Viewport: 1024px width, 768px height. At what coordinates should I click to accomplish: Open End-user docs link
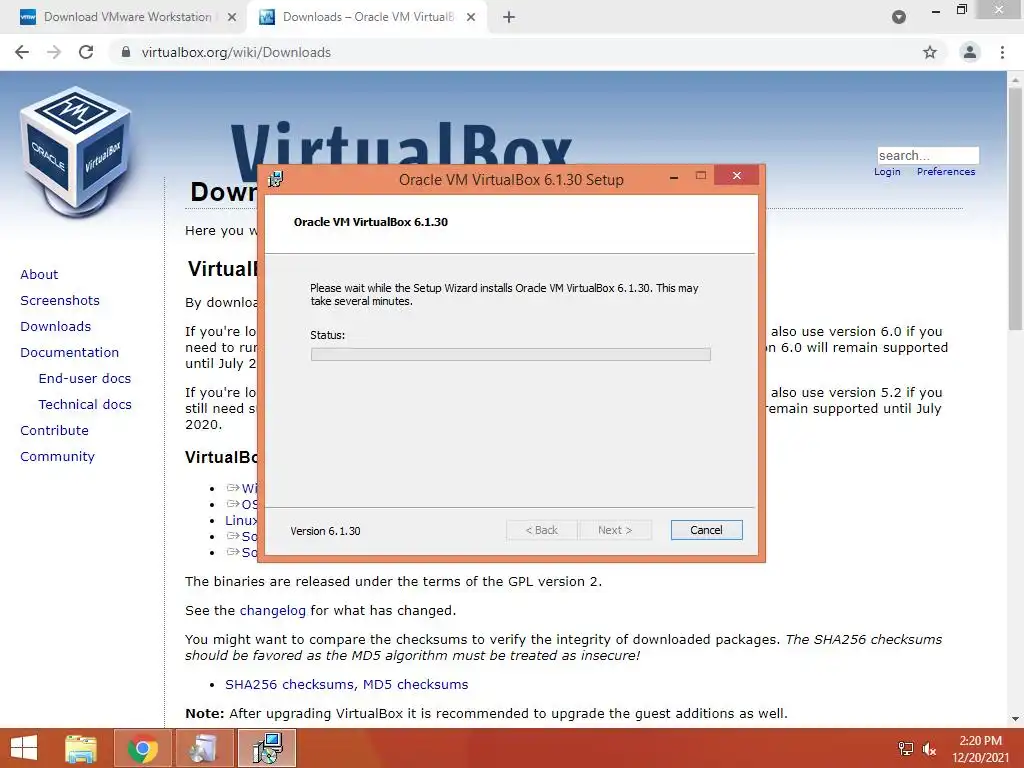85,379
